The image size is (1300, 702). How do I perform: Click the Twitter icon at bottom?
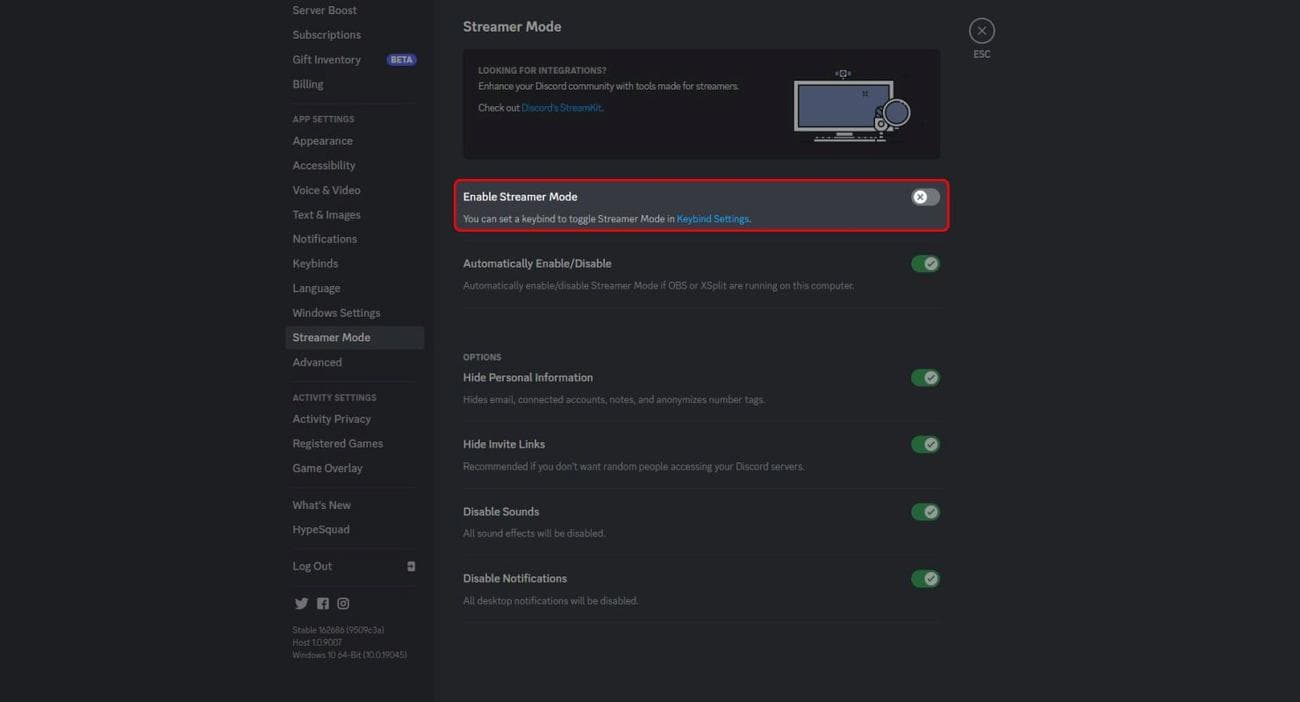(x=301, y=603)
